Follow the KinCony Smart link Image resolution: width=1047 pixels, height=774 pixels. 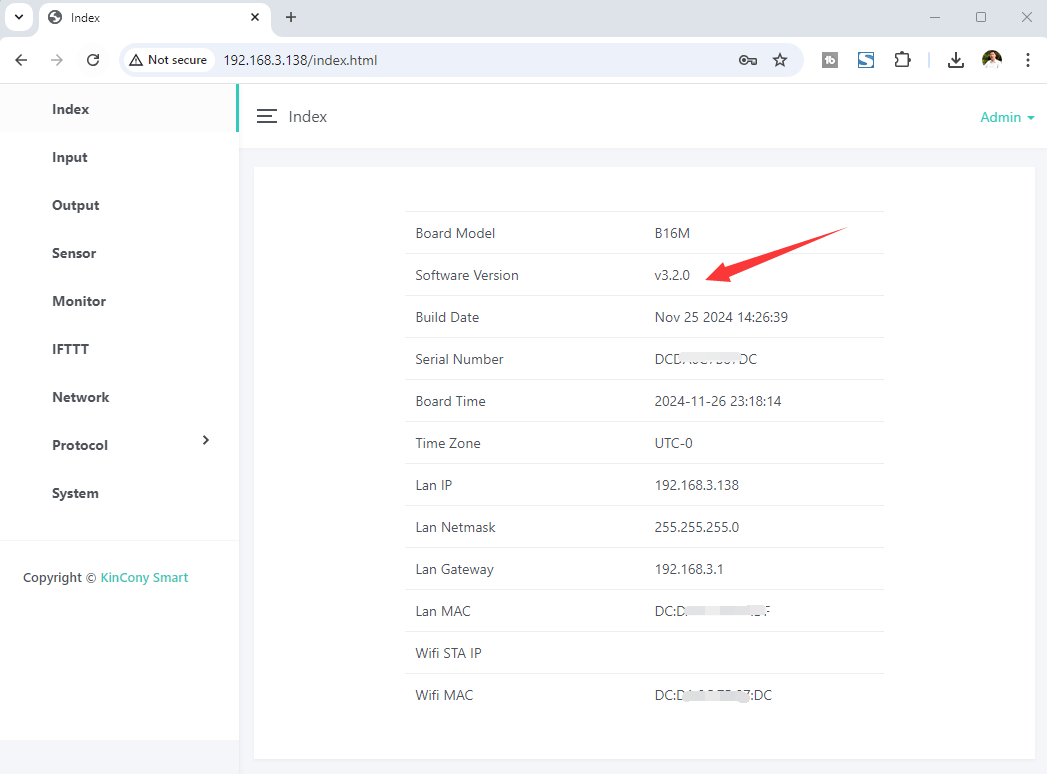[144, 577]
